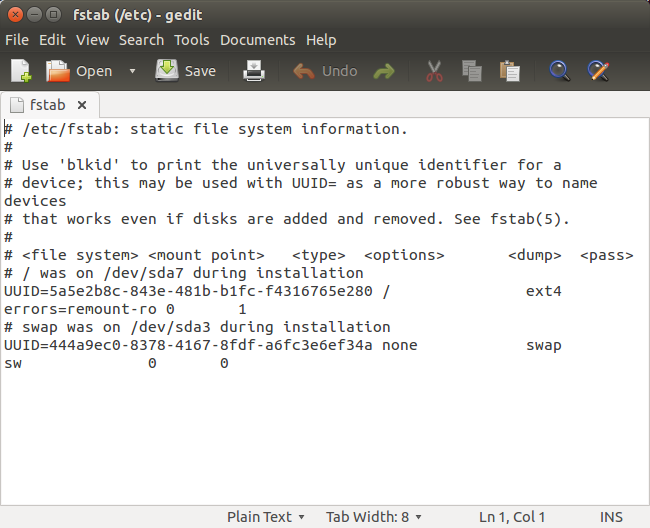This screenshot has width=650, height=528.
Task: Open the Documents menu
Action: [x=258, y=40]
